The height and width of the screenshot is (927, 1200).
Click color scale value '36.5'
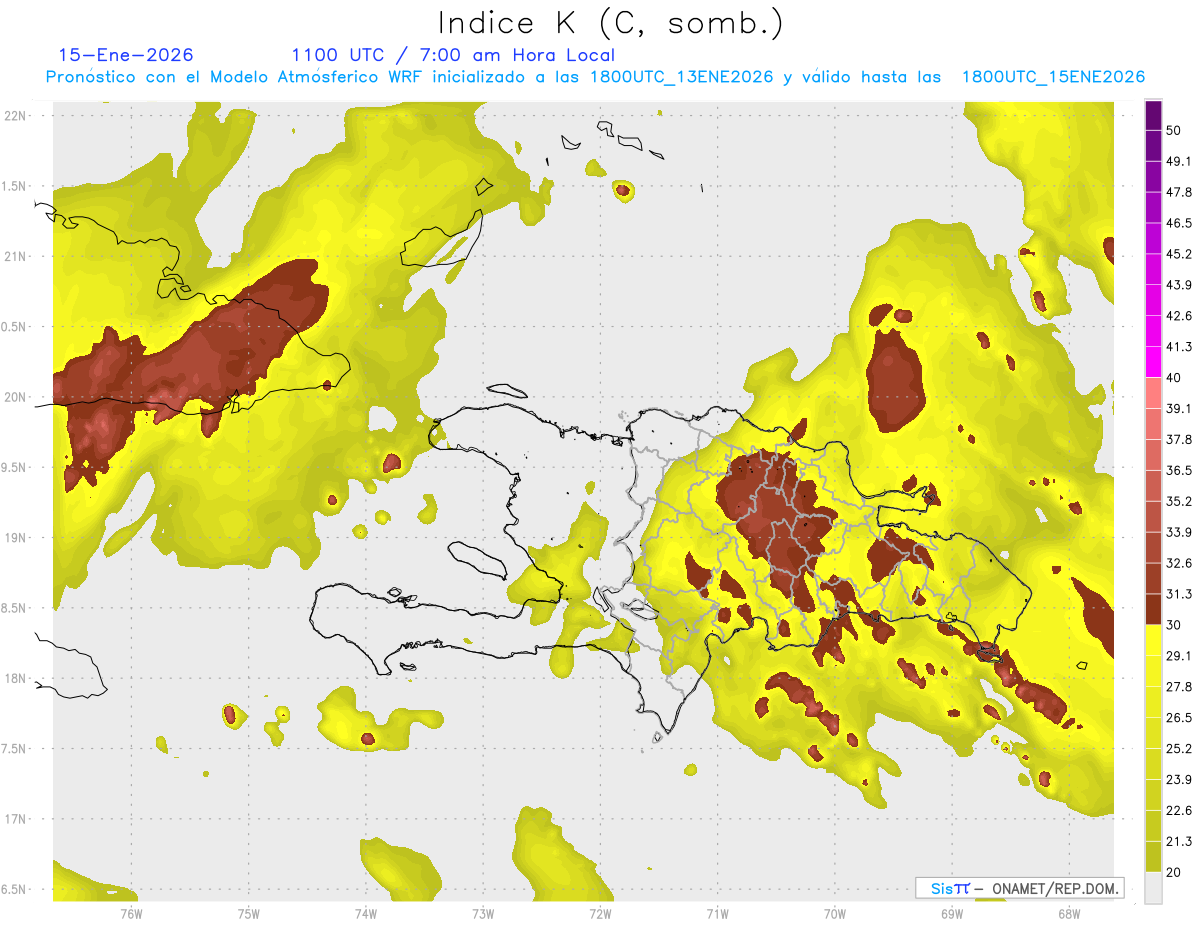pyautogui.click(x=1179, y=470)
